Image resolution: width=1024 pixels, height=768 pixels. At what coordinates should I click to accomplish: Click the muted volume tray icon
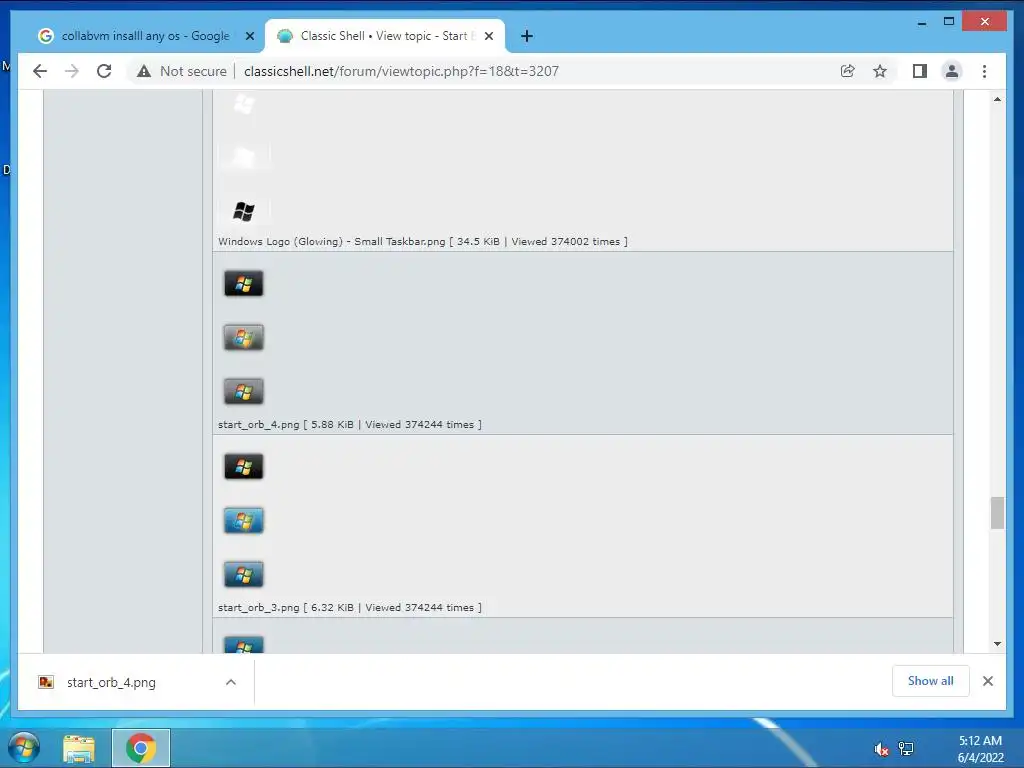coord(881,749)
